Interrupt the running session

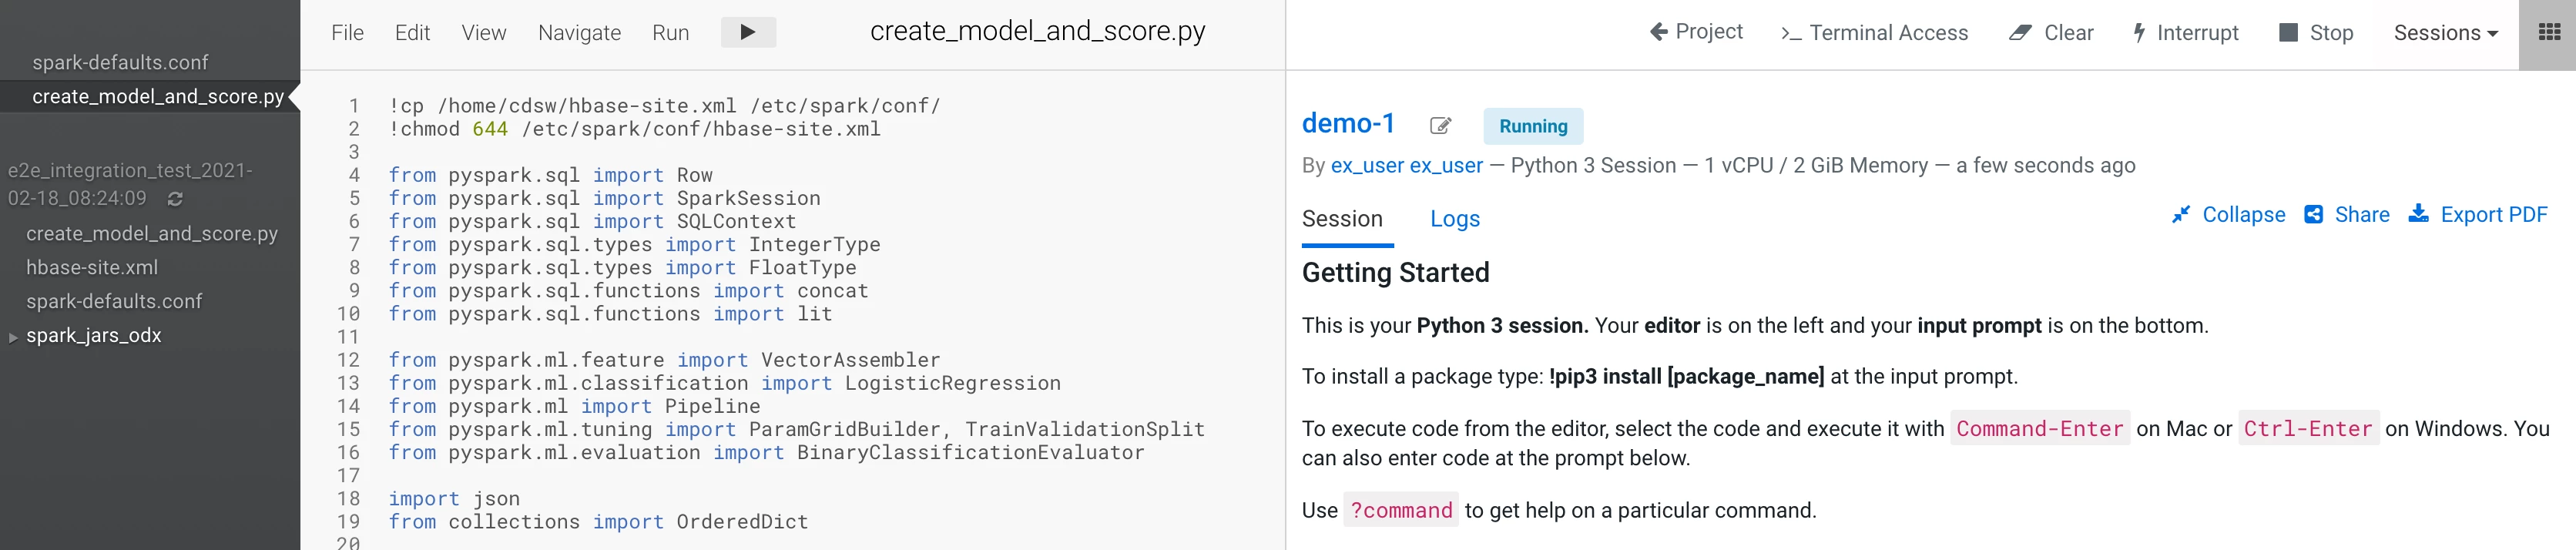coord(2186,33)
